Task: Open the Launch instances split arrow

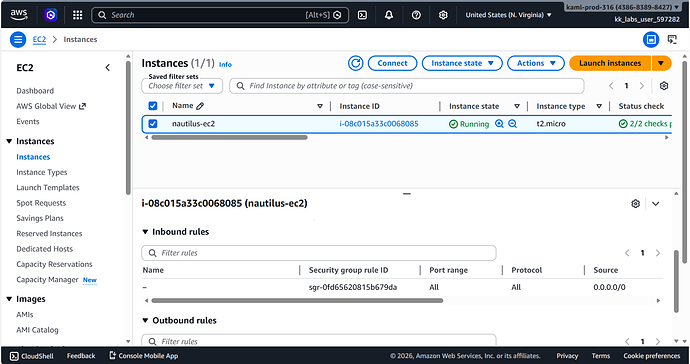Action: point(661,63)
